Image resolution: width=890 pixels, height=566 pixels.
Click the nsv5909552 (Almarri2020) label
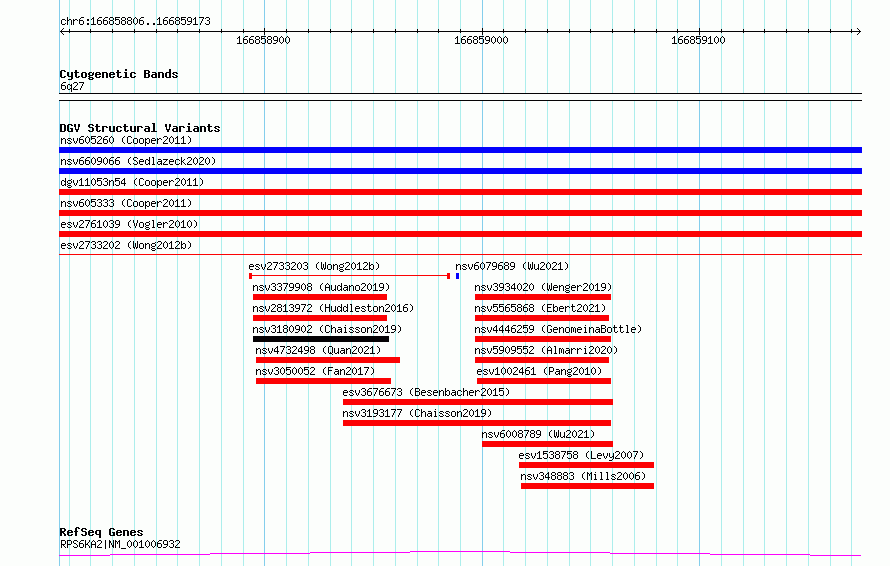546,350
